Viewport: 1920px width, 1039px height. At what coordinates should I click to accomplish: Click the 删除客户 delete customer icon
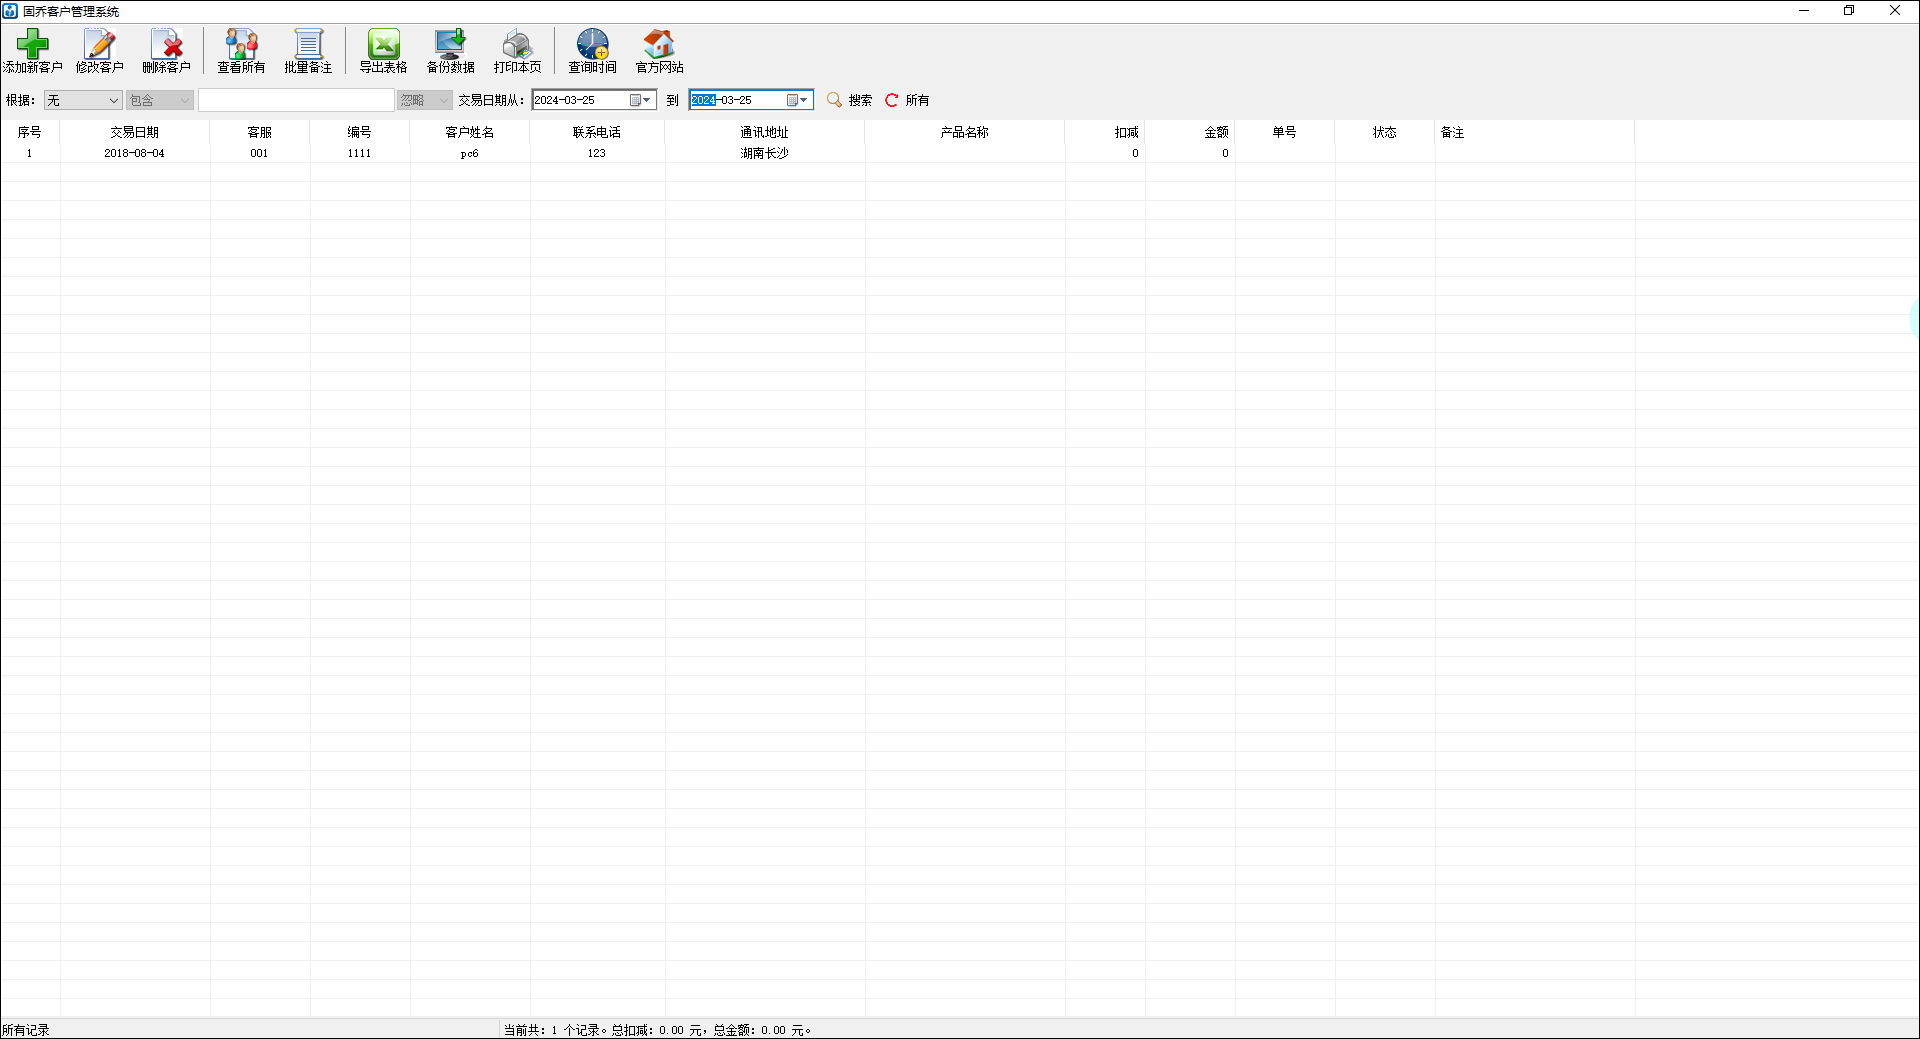[x=166, y=50]
